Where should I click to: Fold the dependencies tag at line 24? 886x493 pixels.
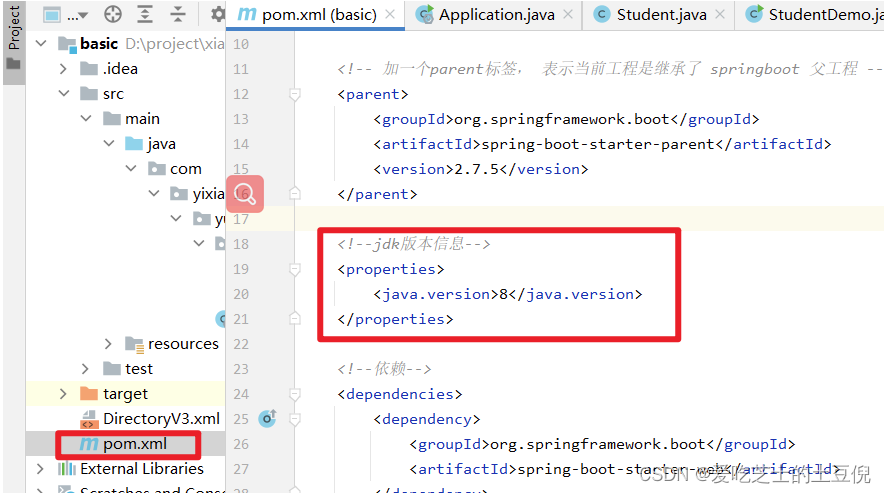tap(294, 393)
